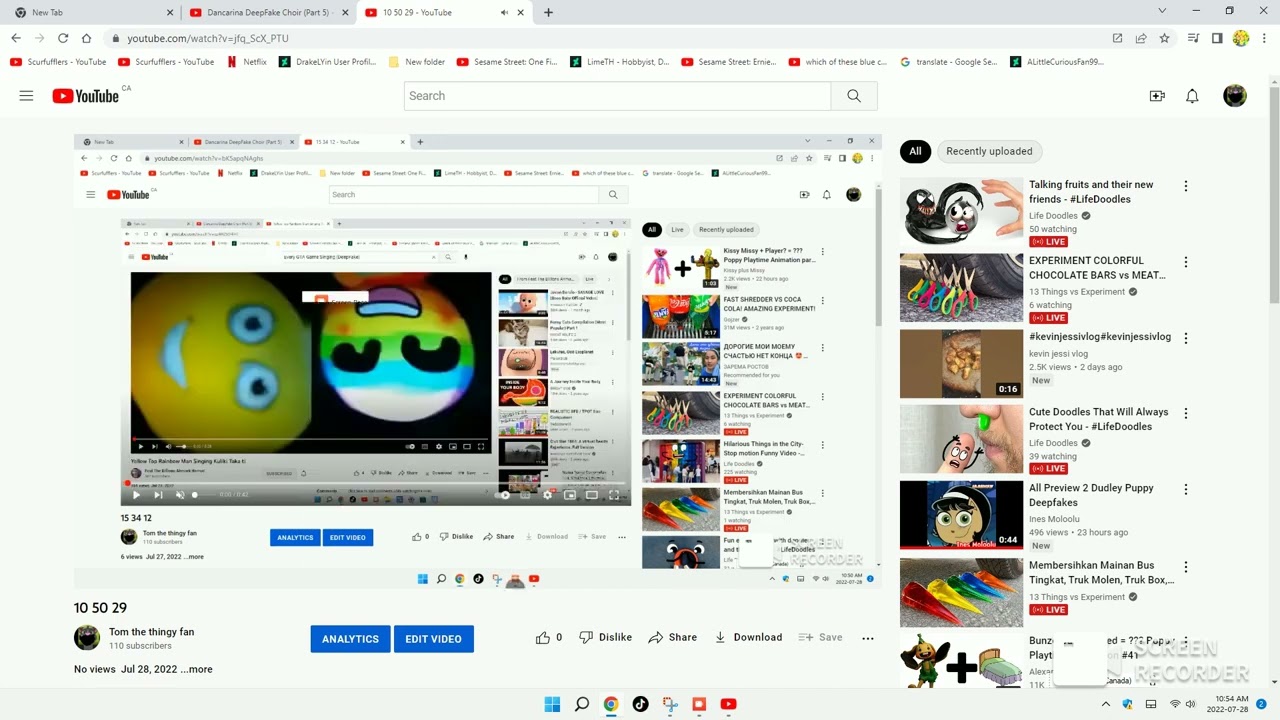1280x720 pixels.
Task: Open the All Preview 2 Dudley Puppy thumbnail
Action: point(961,515)
